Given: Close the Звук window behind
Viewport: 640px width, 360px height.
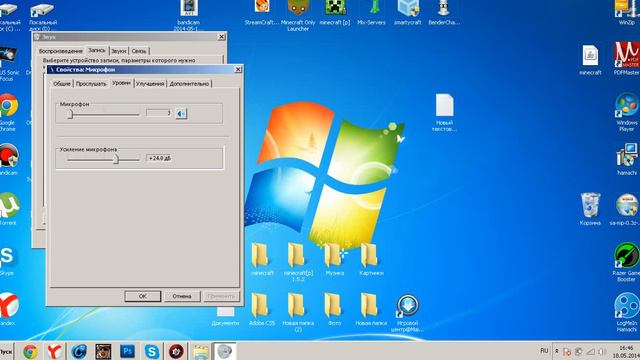Looking at the screenshot, I should (x=221, y=37).
